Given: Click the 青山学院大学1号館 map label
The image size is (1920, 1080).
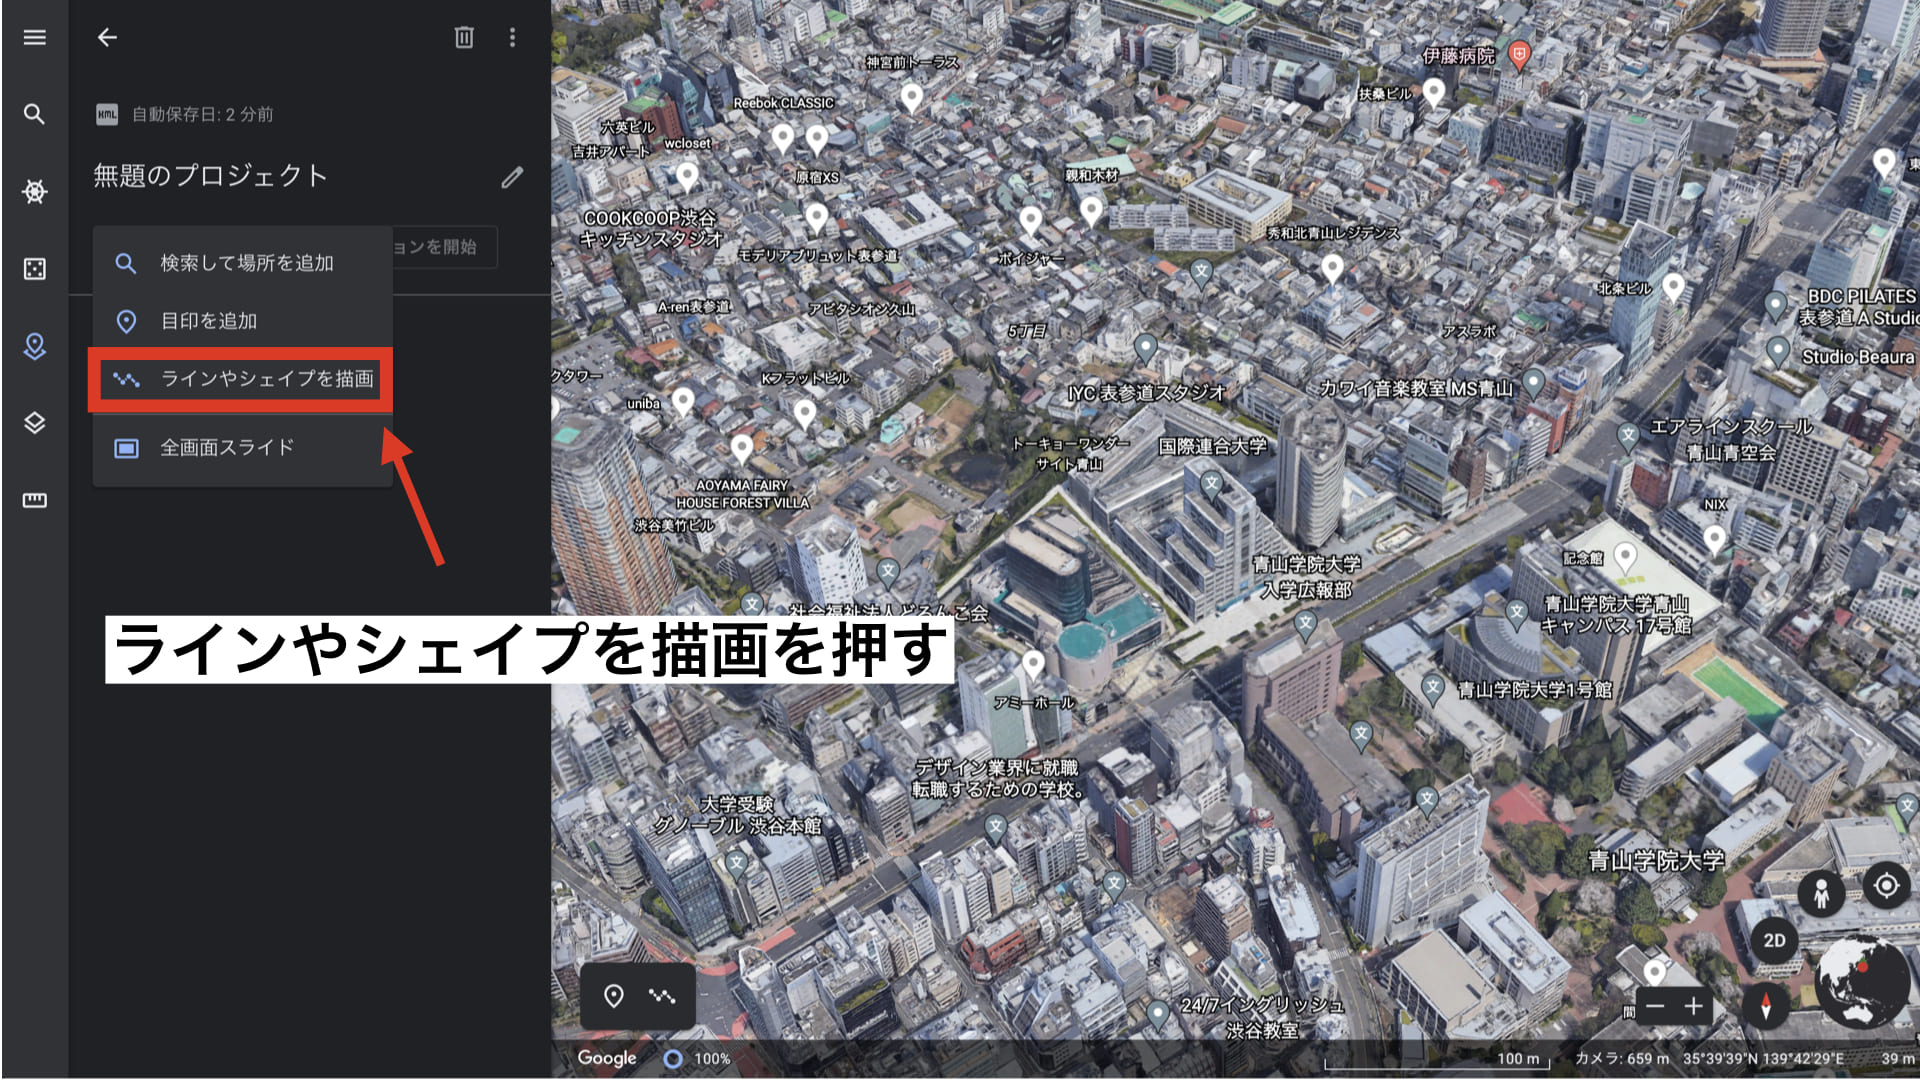Looking at the screenshot, I should click(x=1534, y=690).
